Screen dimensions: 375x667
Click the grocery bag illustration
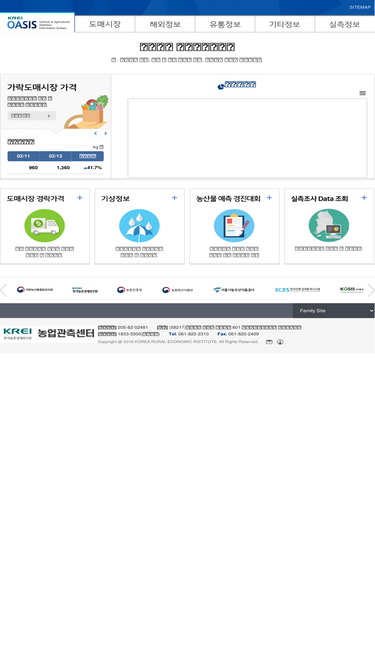[87, 112]
